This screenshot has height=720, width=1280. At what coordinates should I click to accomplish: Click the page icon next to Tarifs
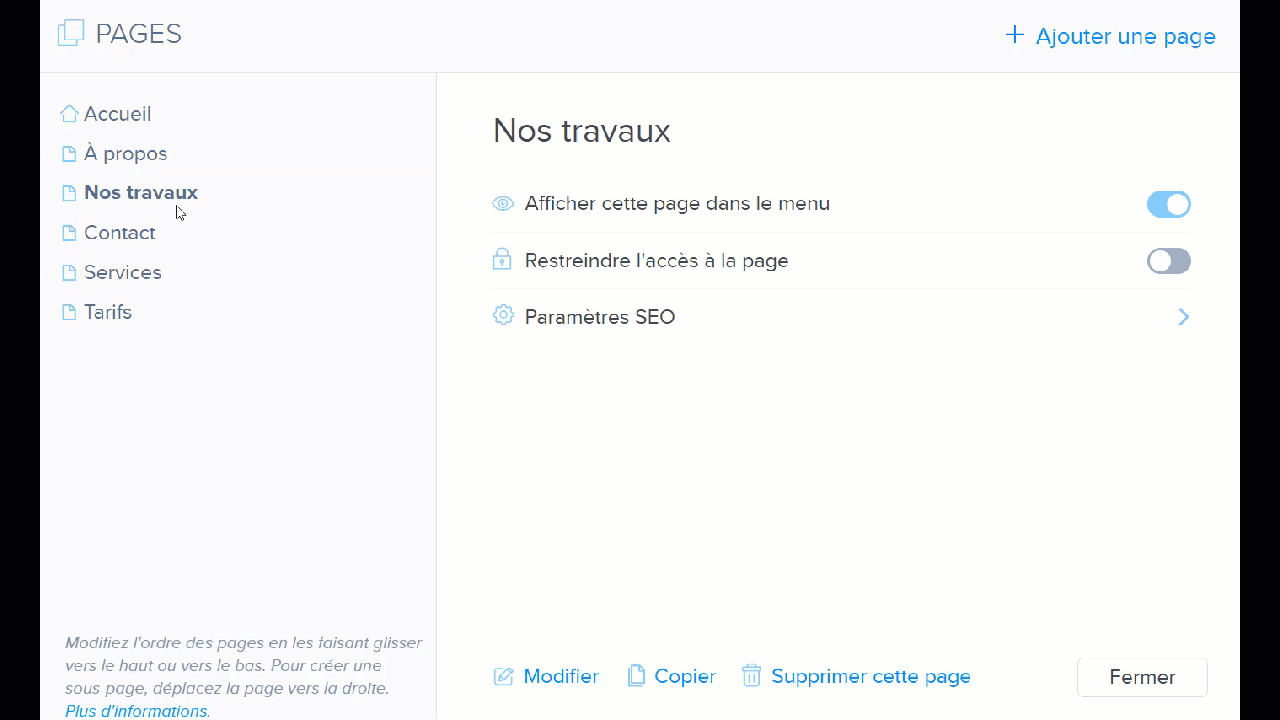click(x=69, y=313)
